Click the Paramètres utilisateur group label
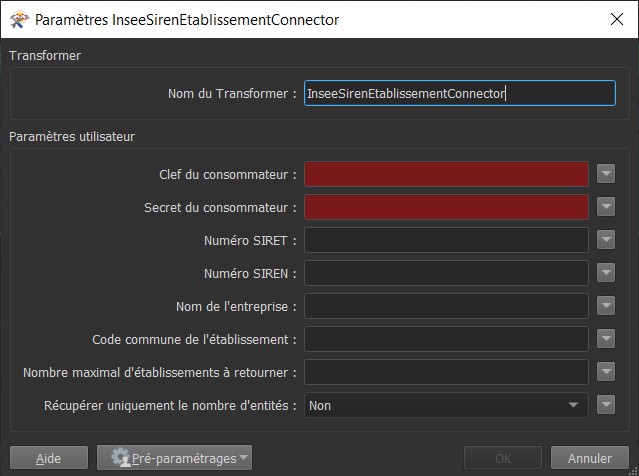 [72, 137]
